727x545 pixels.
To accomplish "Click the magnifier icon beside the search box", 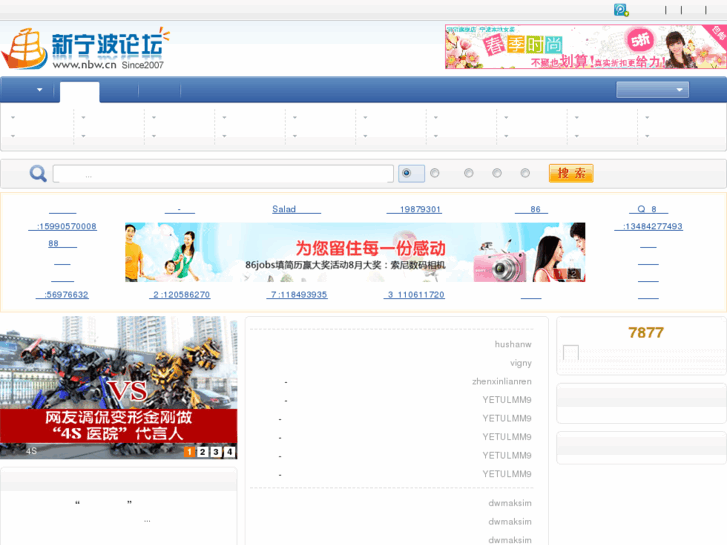I will click(38, 173).
